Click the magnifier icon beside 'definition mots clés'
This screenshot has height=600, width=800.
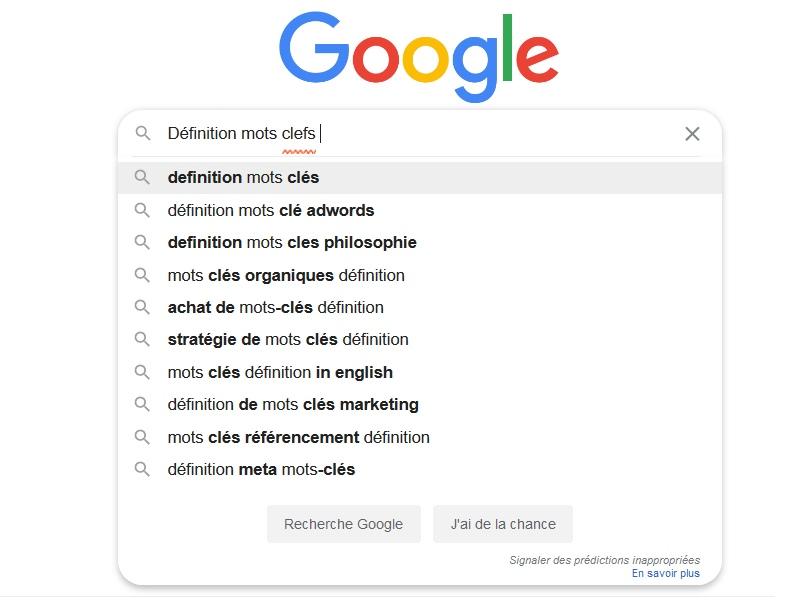click(x=142, y=178)
